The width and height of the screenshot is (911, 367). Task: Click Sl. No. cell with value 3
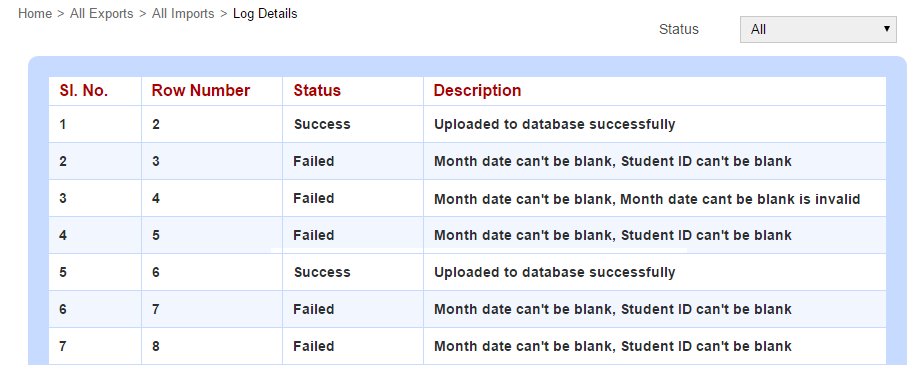tap(63, 199)
